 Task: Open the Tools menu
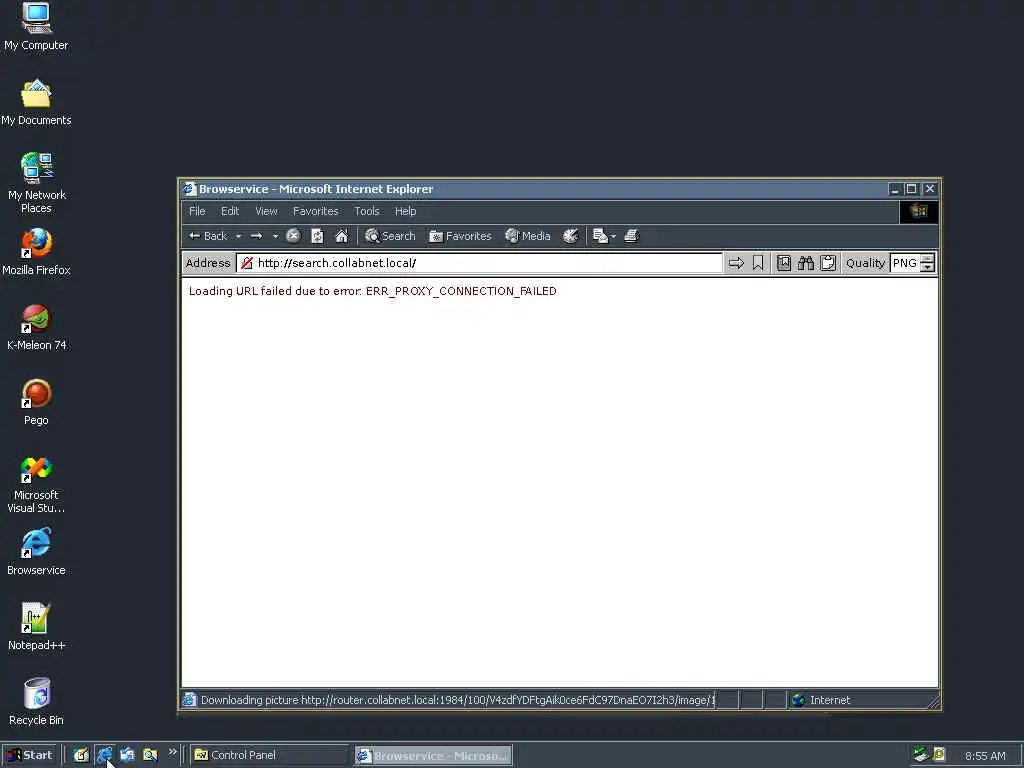coord(366,211)
